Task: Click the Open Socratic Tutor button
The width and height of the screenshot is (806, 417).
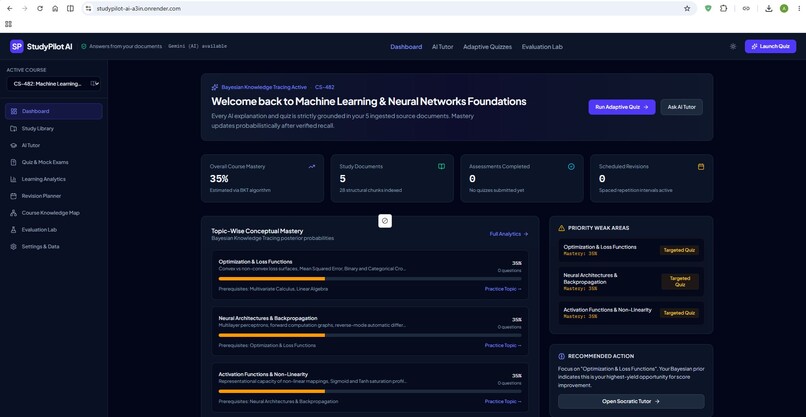Action: (631, 402)
